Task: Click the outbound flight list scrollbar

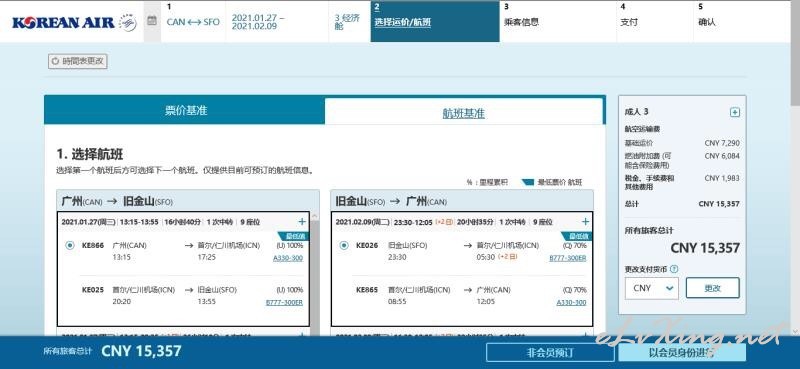Action: coord(315,273)
